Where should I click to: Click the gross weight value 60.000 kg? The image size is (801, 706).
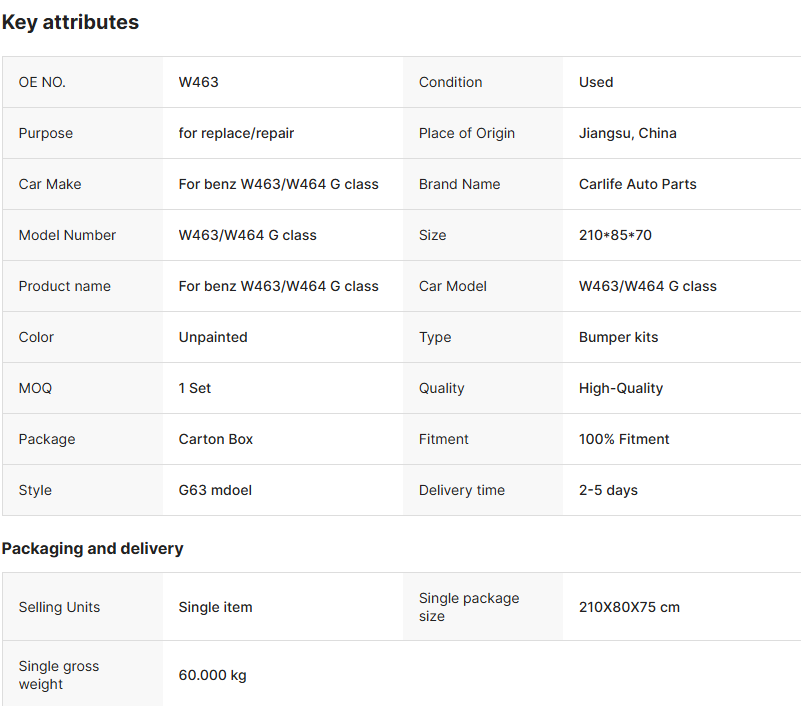pos(212,675)
